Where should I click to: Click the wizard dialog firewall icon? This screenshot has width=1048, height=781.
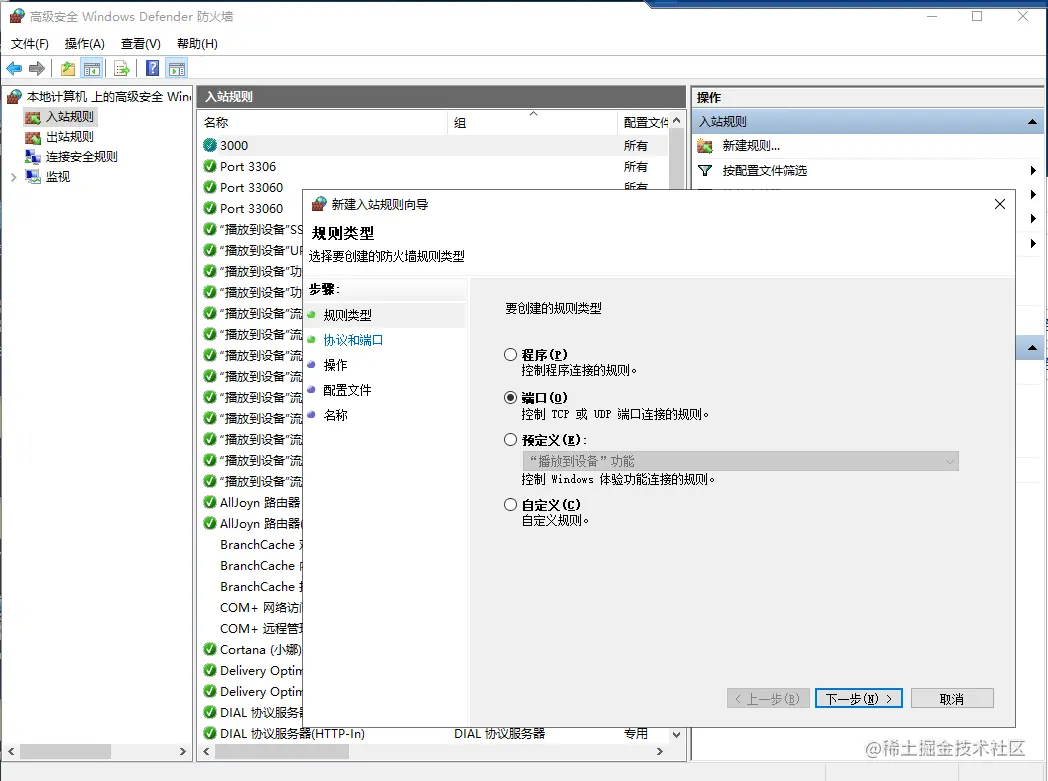(x=319, y=204)
